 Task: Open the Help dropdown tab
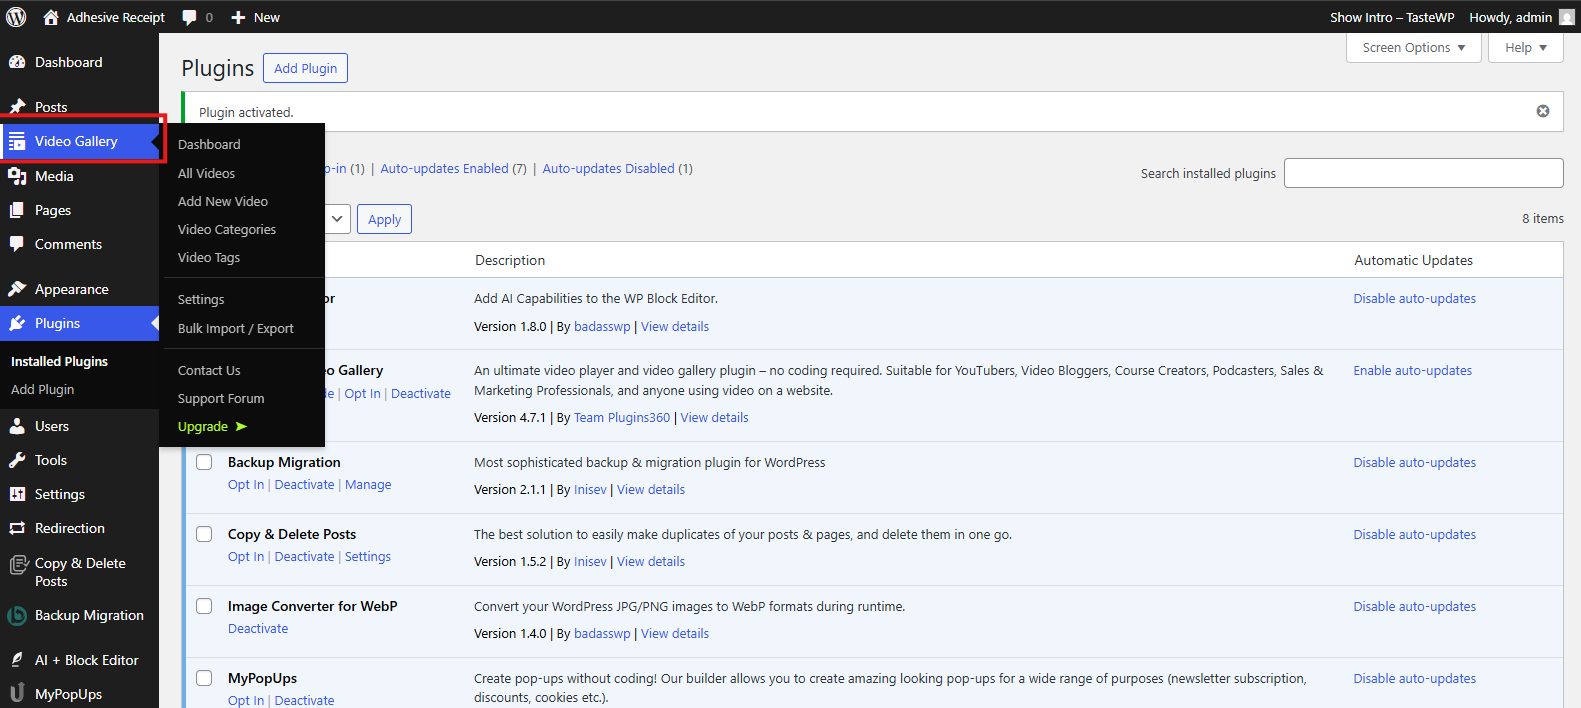tap(1525, 47)
